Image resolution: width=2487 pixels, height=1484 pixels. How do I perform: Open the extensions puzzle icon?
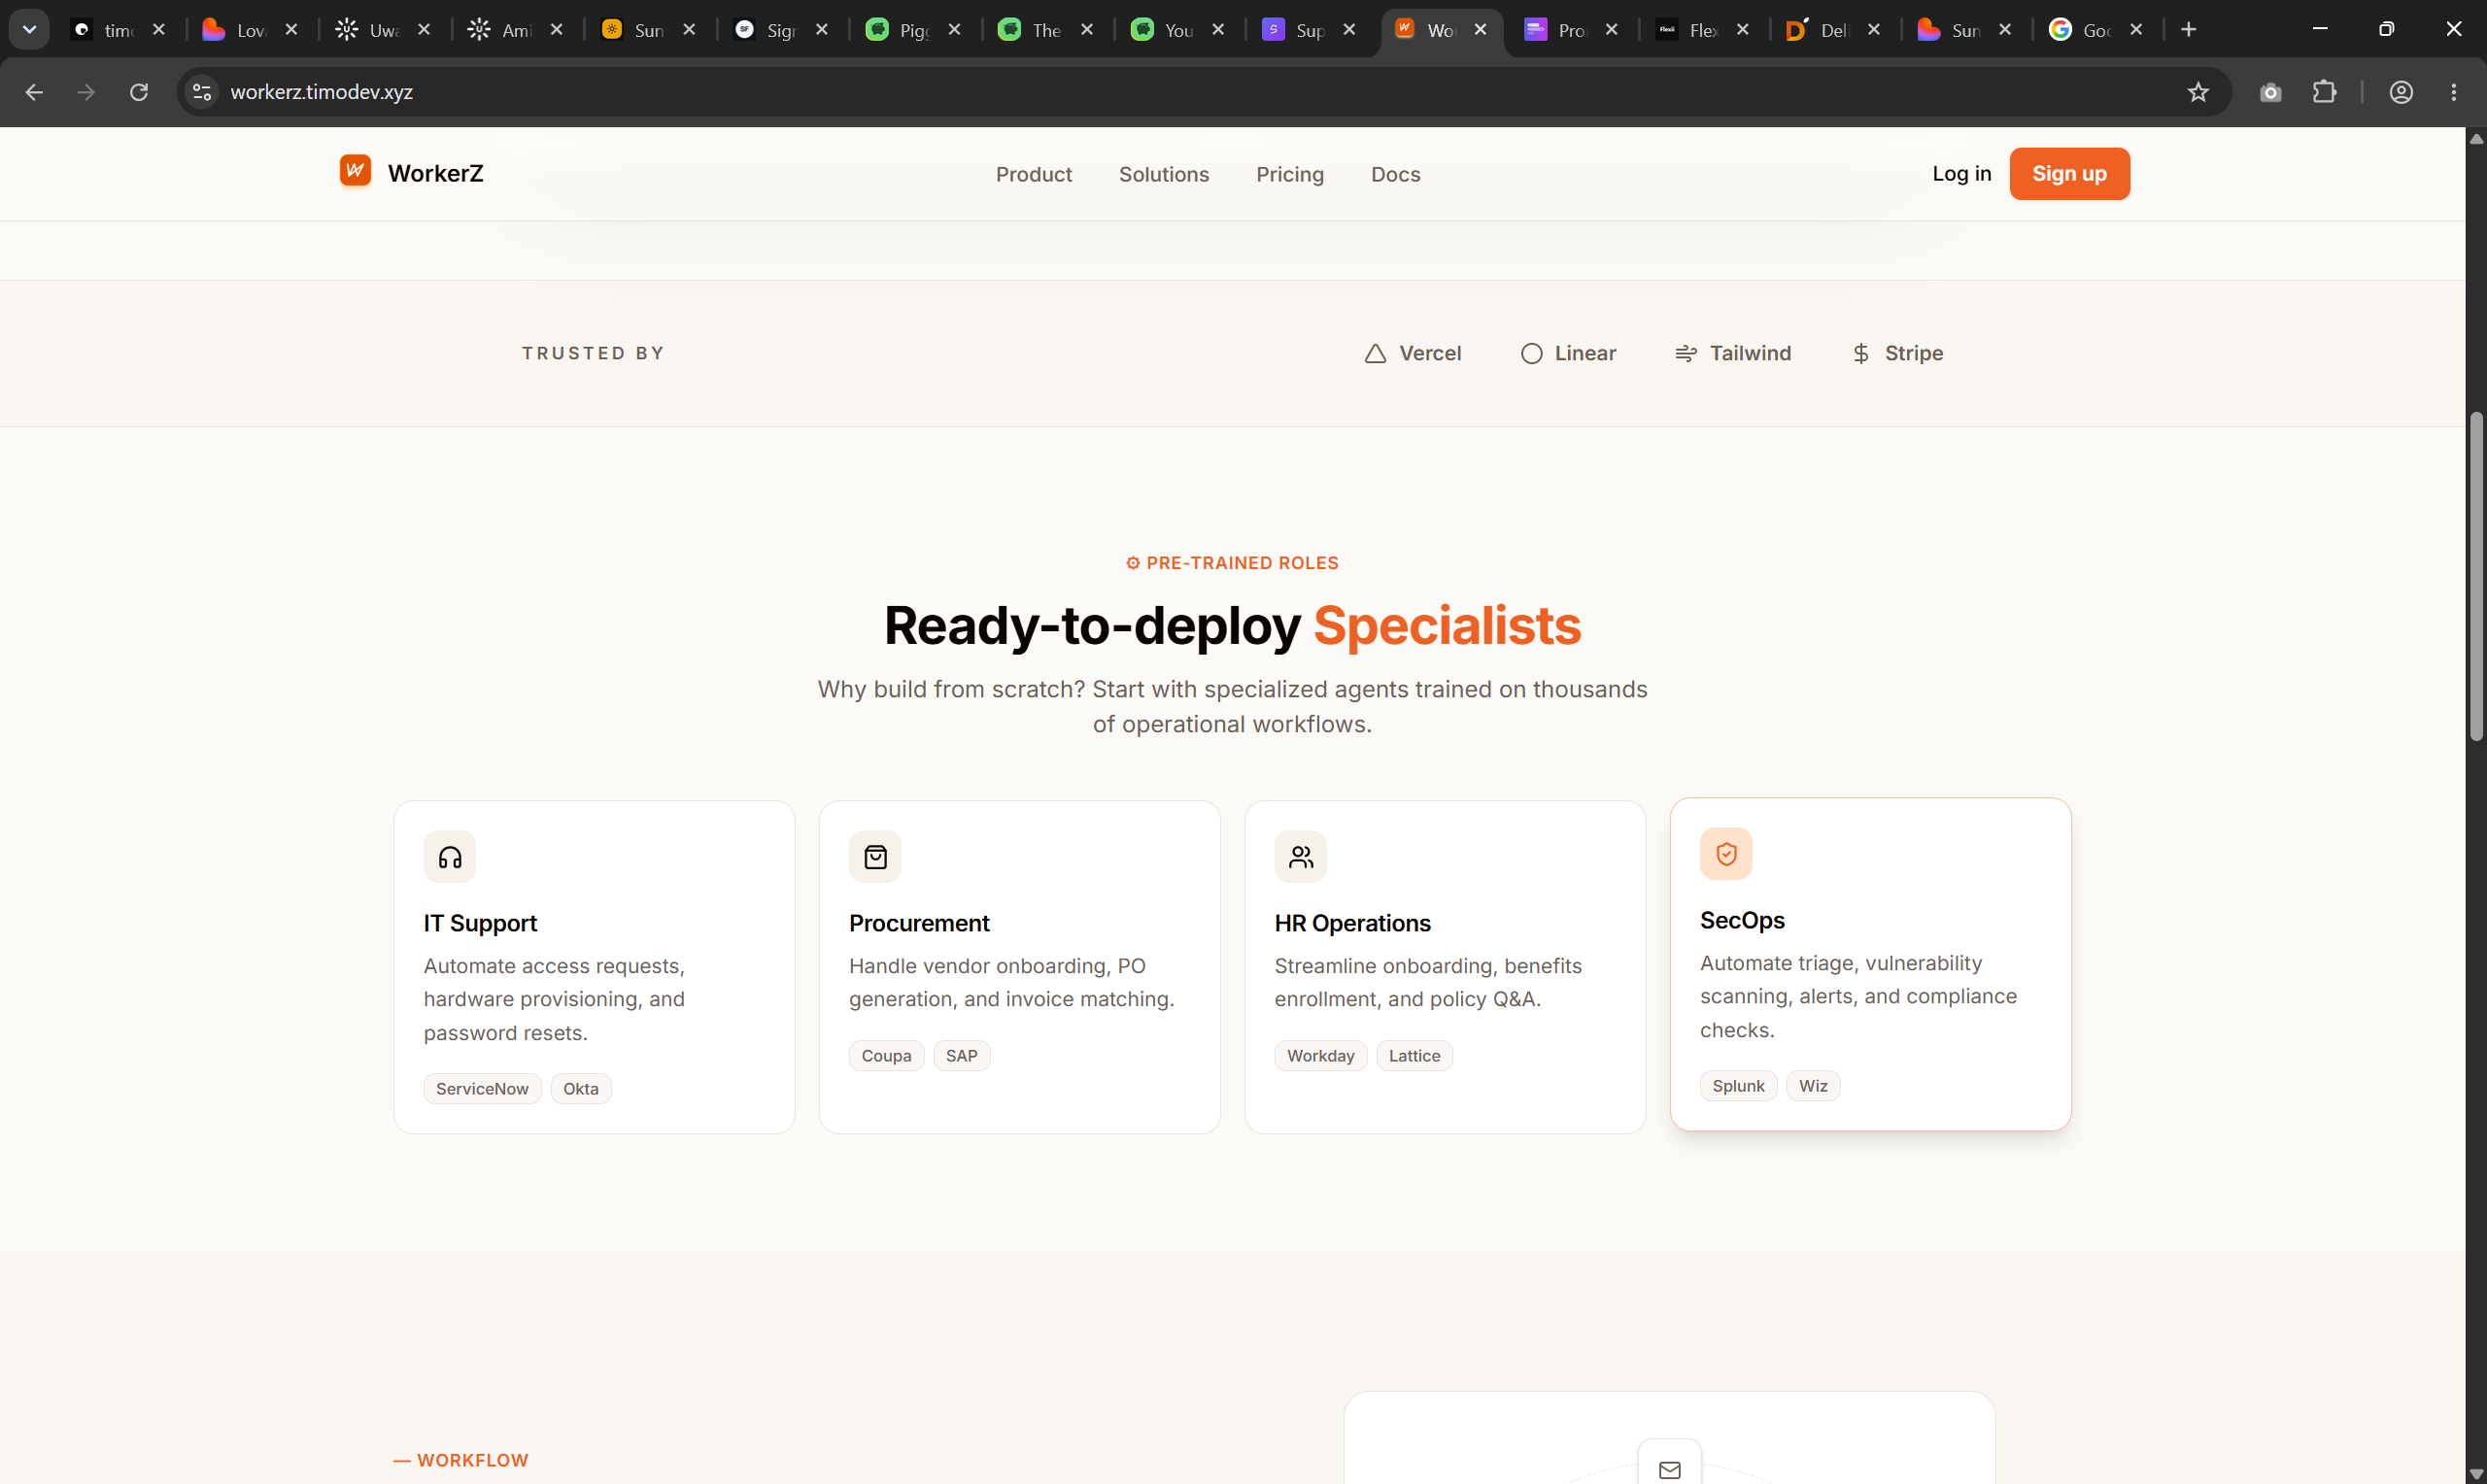[2324, 92]
